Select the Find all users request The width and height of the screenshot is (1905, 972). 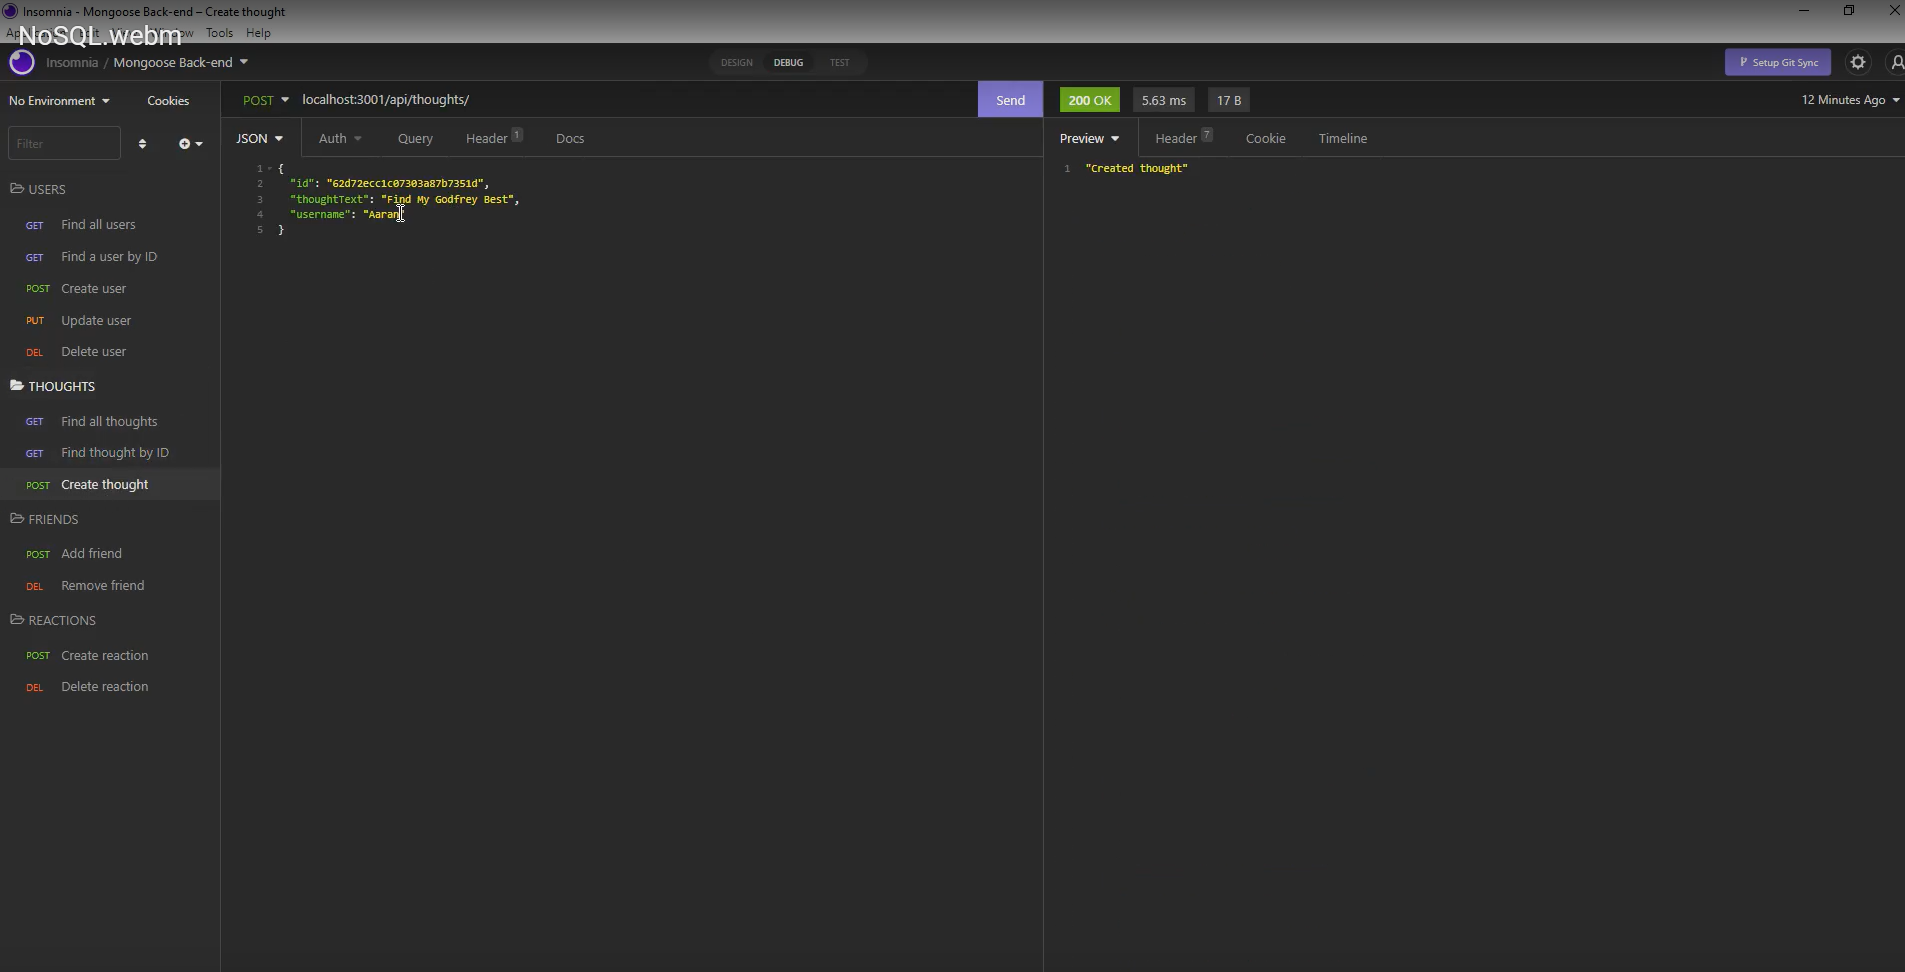pos(110,225)
